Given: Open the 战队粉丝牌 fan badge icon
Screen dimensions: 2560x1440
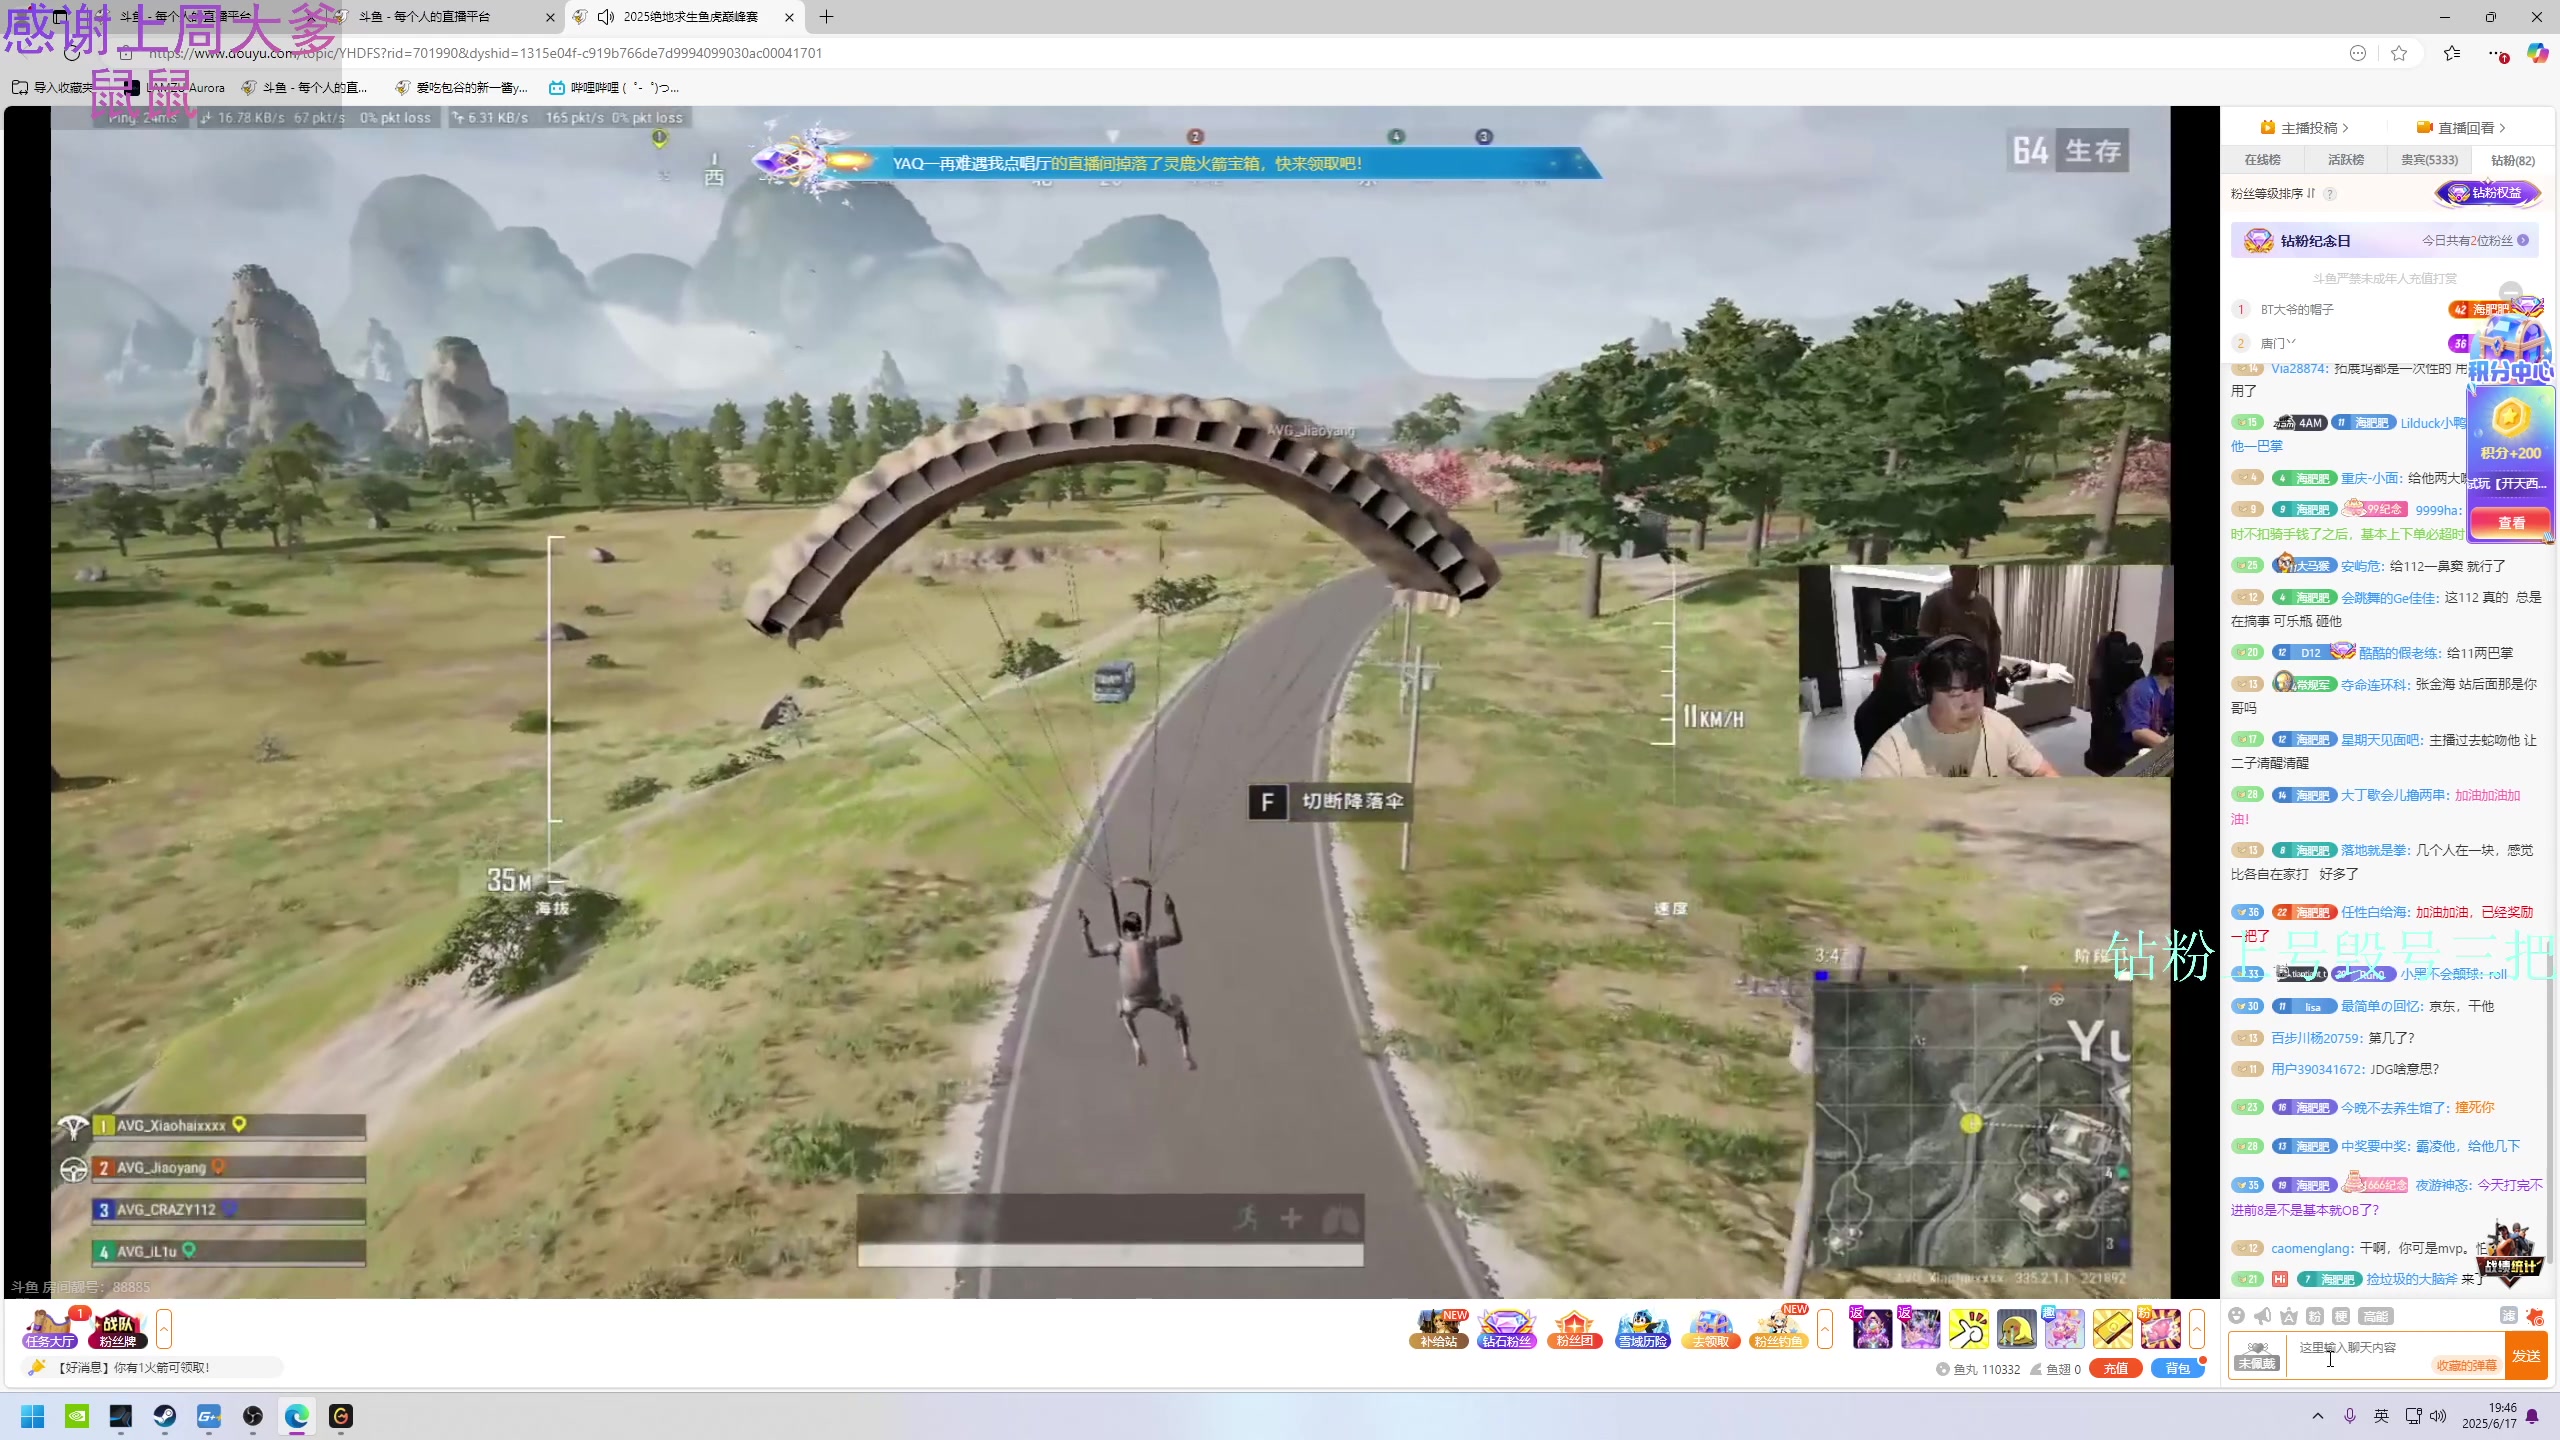Looking at the screenshot, I should coord(118,1329).
